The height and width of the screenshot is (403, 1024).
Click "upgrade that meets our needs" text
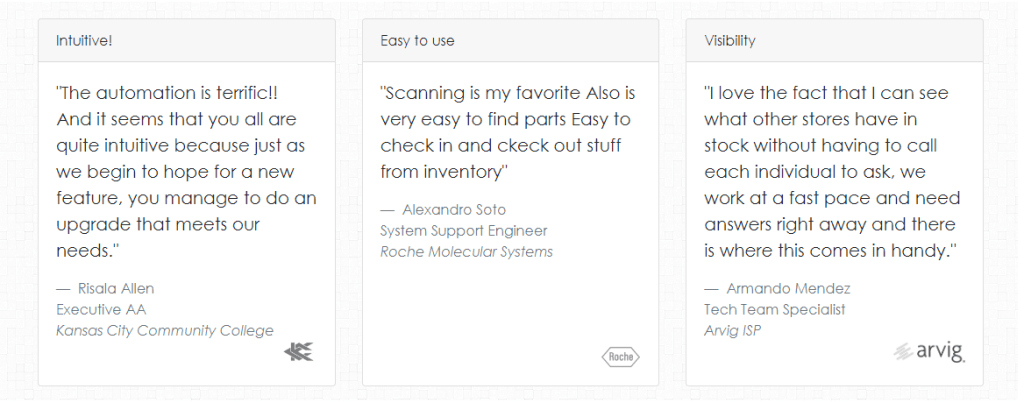click(158, 224)
